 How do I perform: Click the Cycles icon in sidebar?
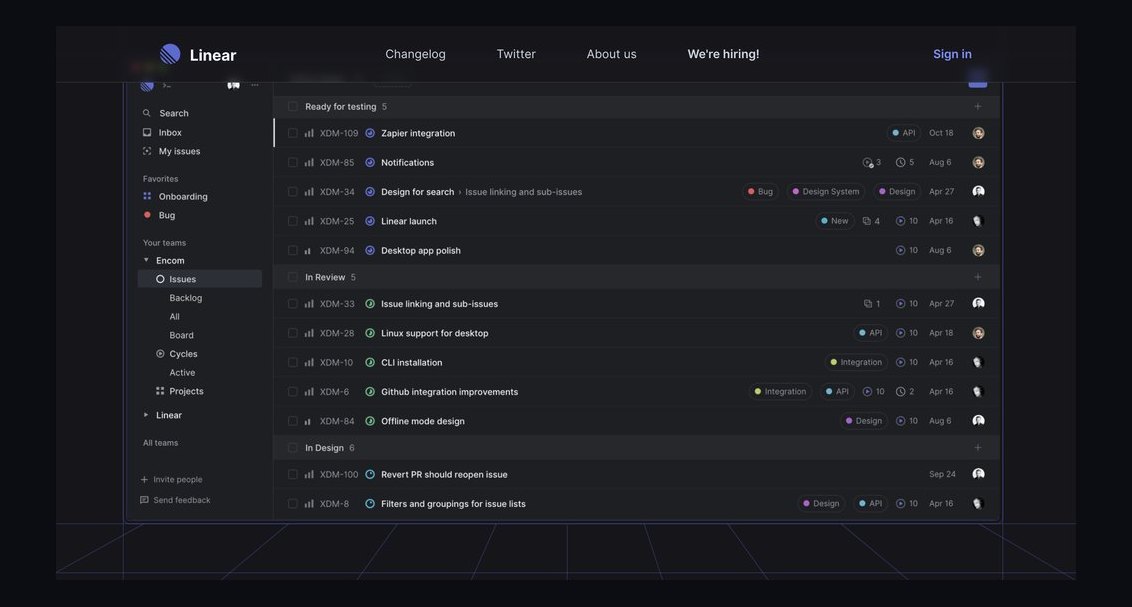[x=160, y=354]
